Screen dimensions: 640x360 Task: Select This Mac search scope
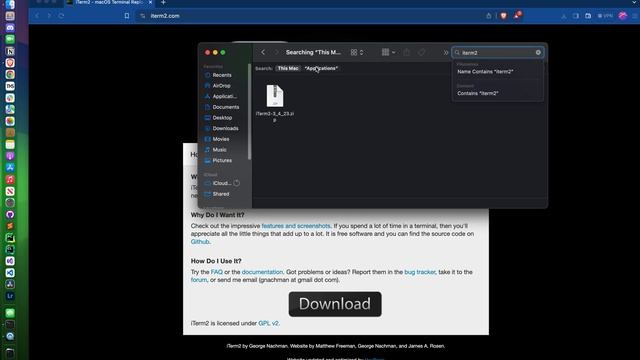[288, 68]
